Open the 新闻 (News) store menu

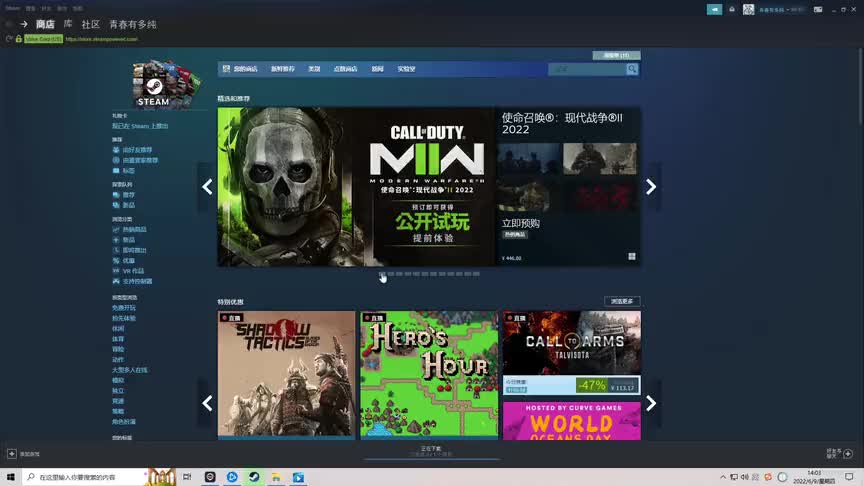point(377,69)
